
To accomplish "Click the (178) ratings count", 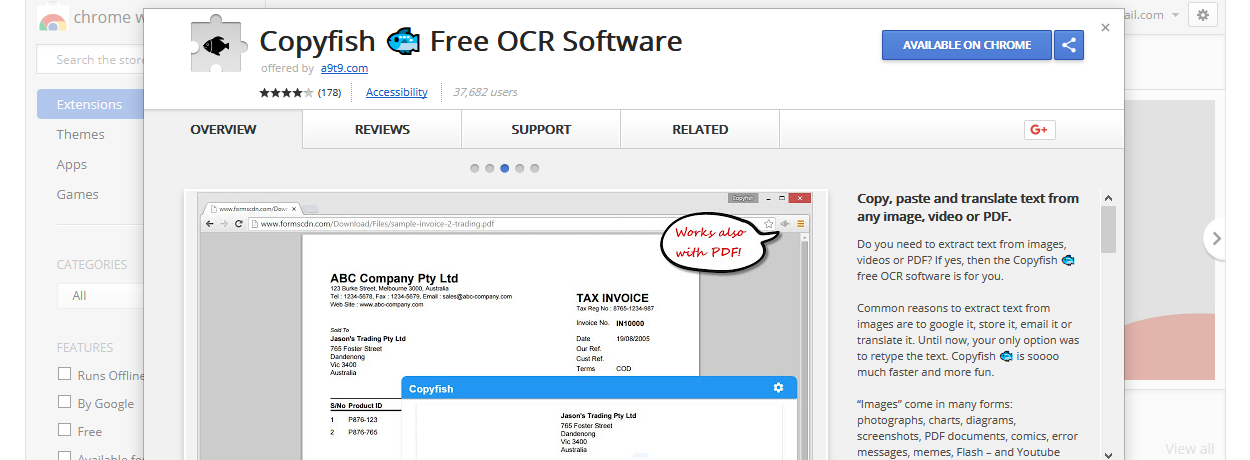I will point(330,92).
